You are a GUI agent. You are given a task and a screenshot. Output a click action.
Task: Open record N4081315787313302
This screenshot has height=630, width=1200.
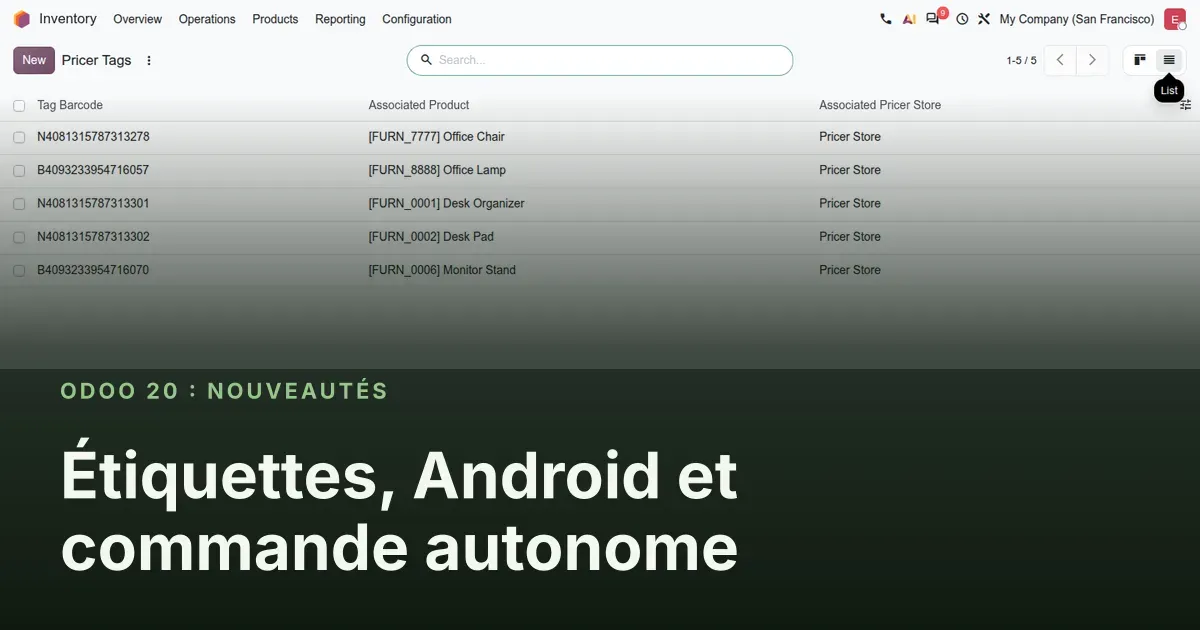pos(93,237)
